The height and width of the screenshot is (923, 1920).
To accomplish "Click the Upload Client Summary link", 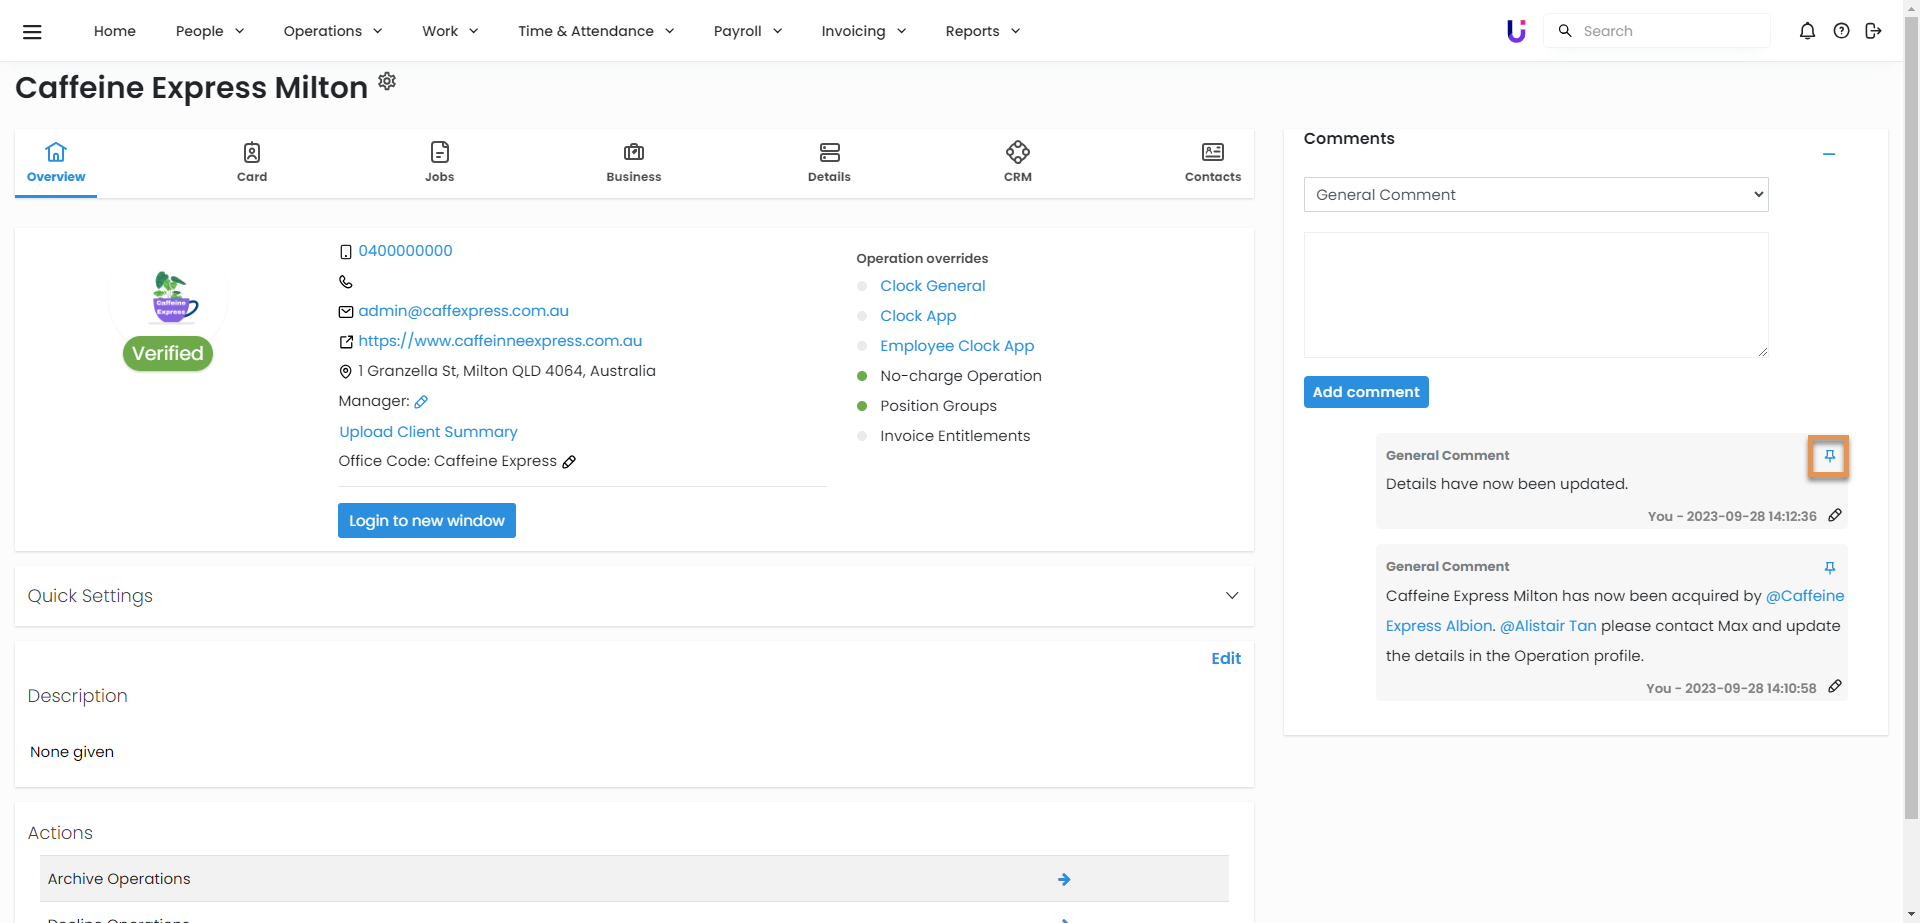I will click(x=428, y=432).
